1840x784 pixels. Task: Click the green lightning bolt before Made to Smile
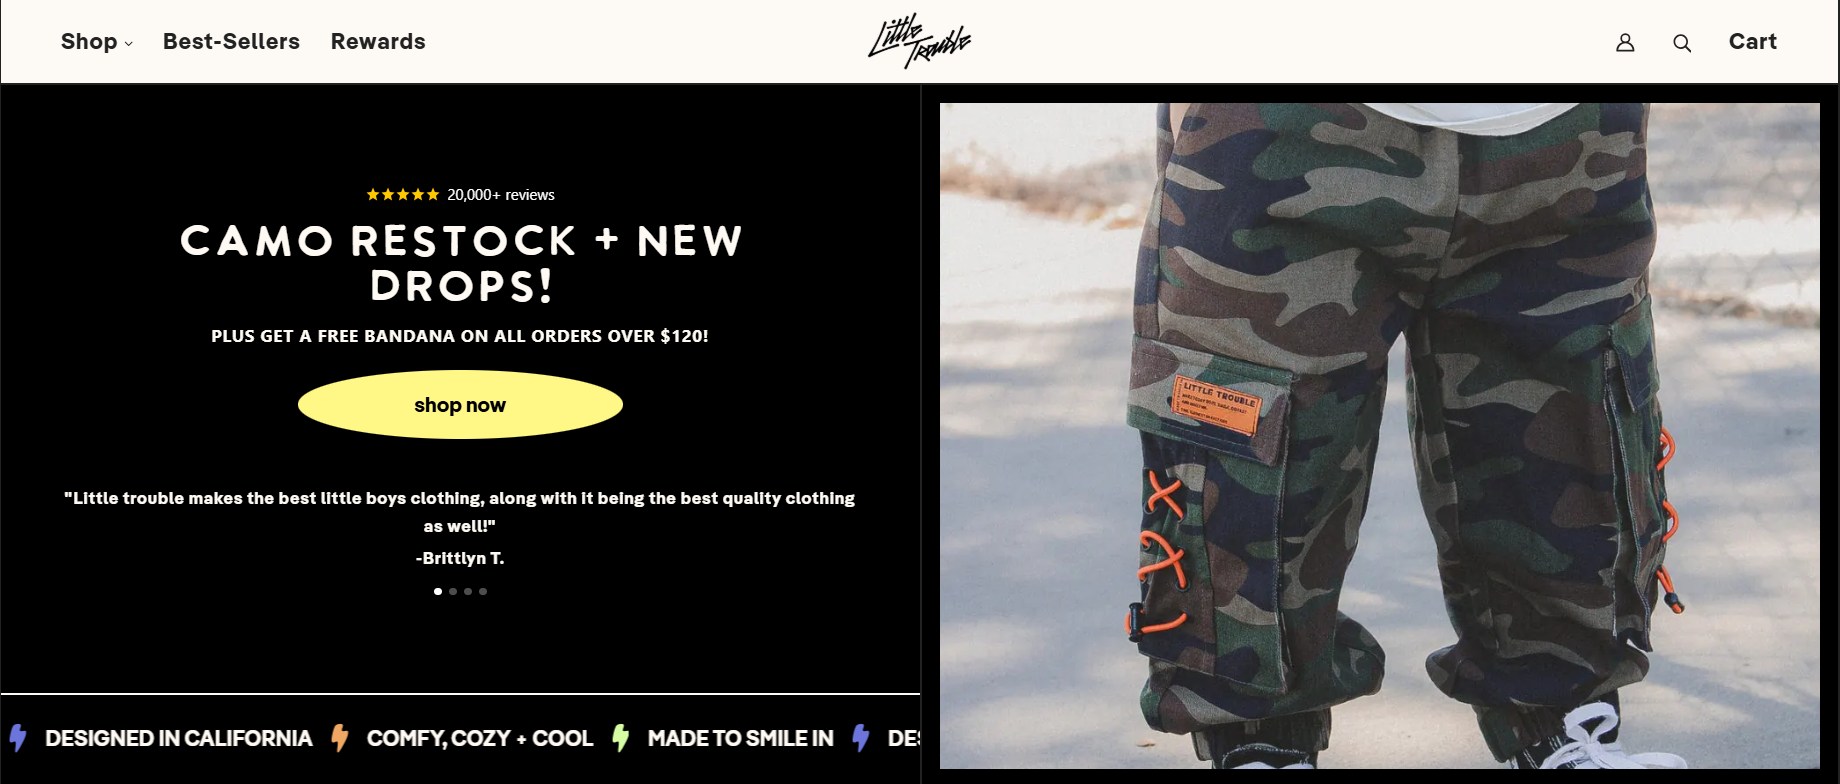click(x=621, y=738)
